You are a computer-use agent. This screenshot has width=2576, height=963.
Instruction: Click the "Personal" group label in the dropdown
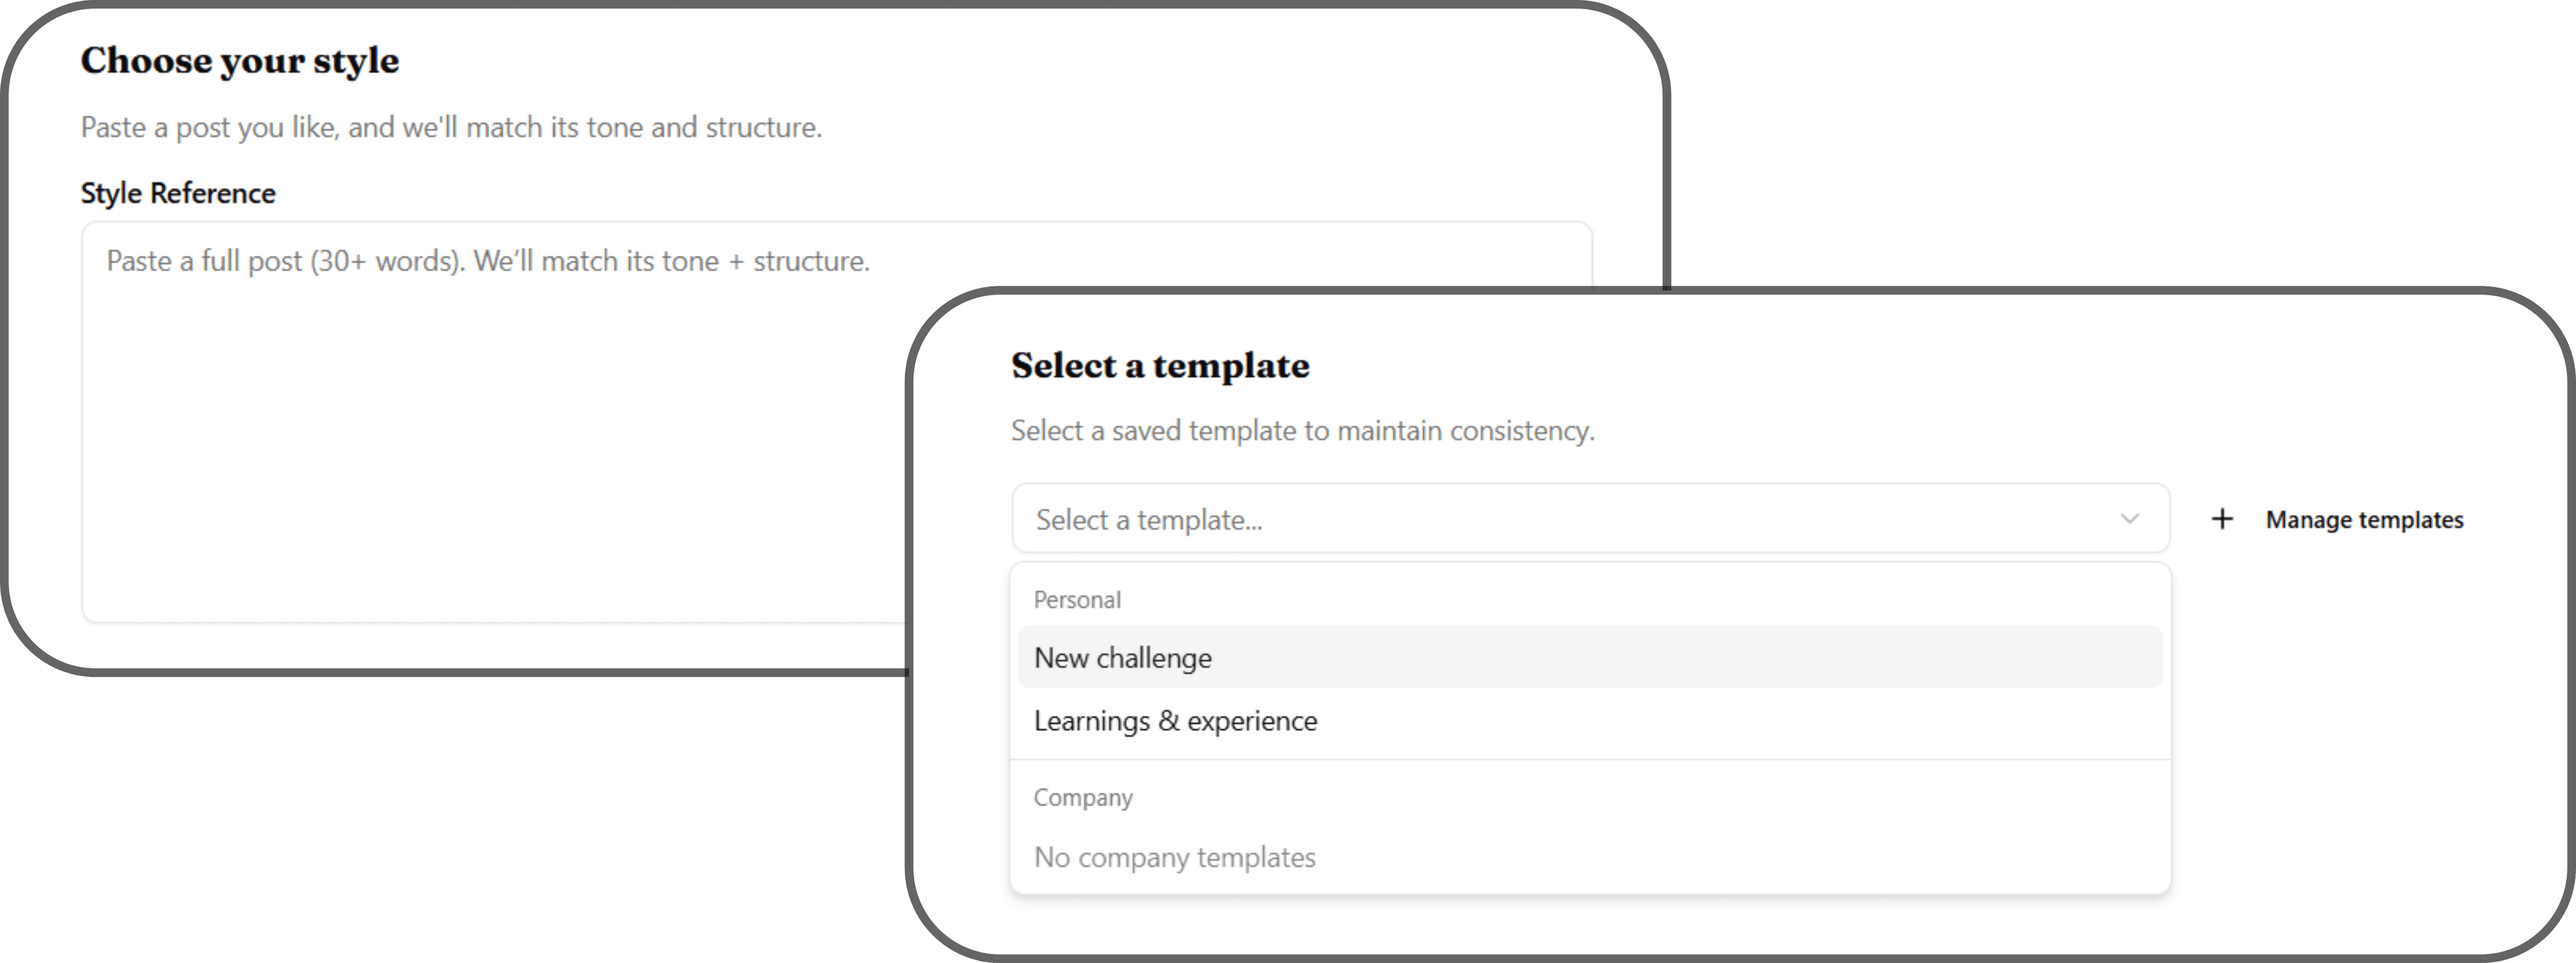click(x=1077, y=600)
